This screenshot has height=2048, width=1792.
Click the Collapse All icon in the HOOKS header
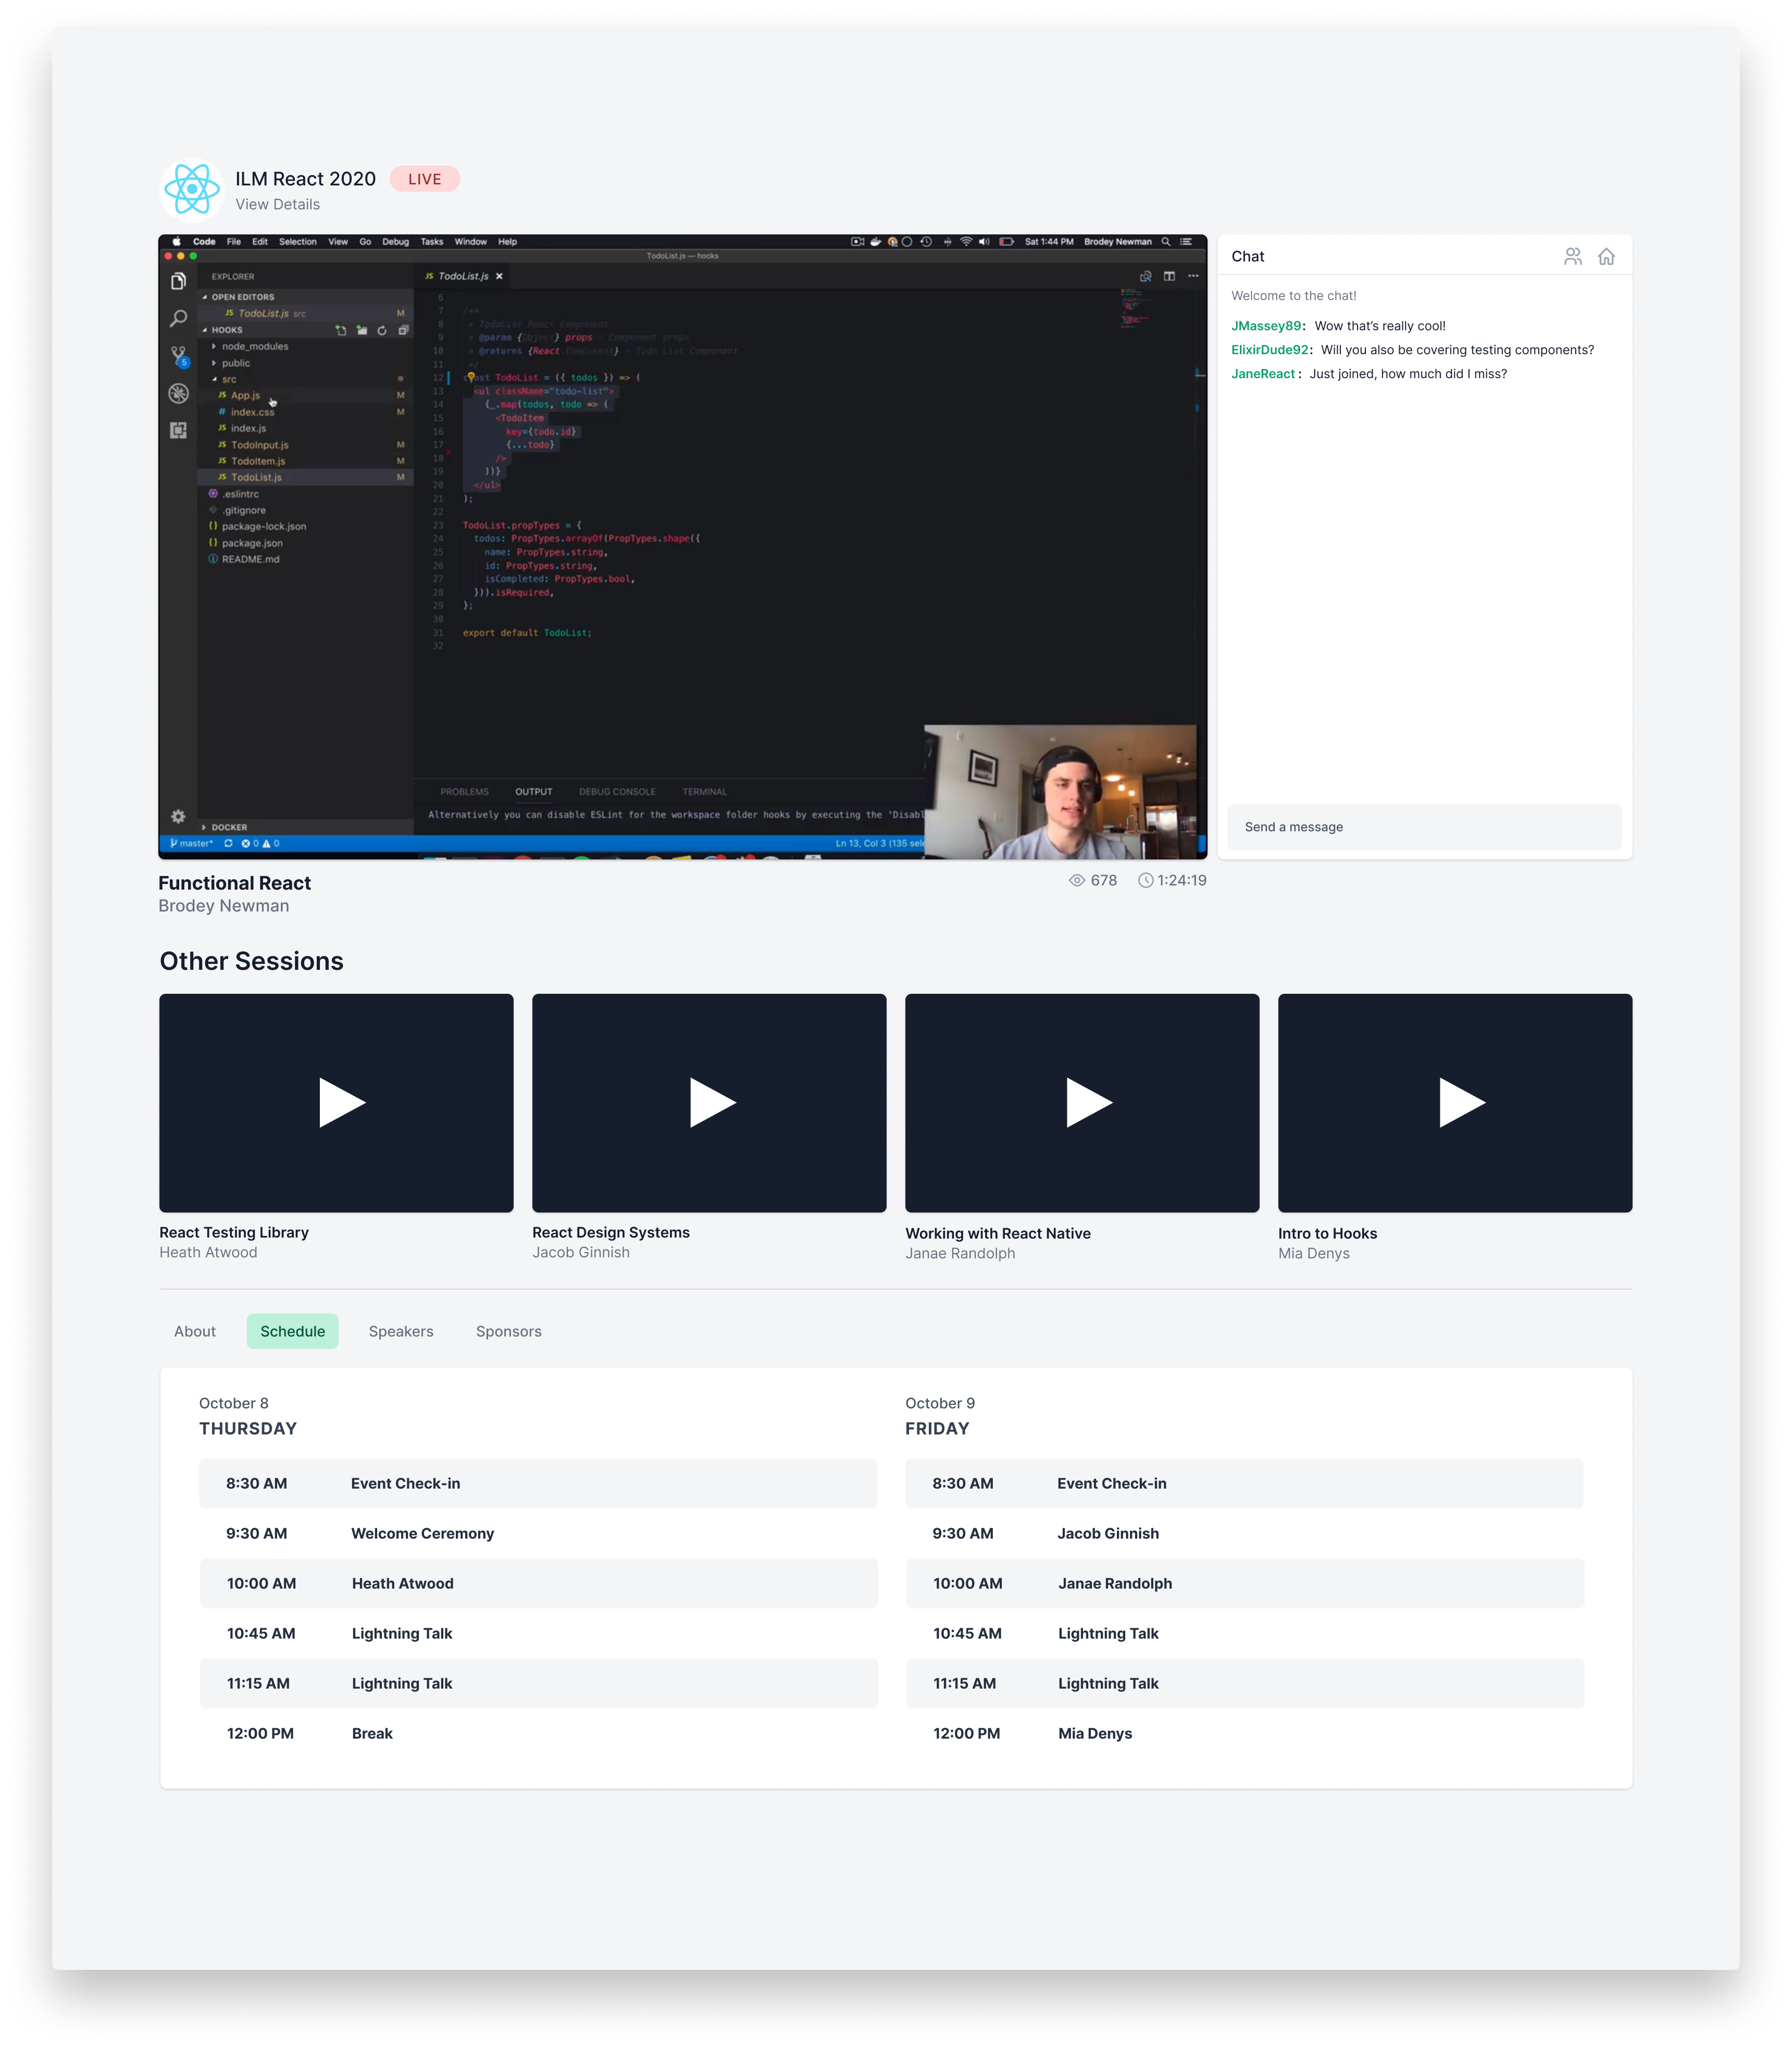(x=403, y=330)
